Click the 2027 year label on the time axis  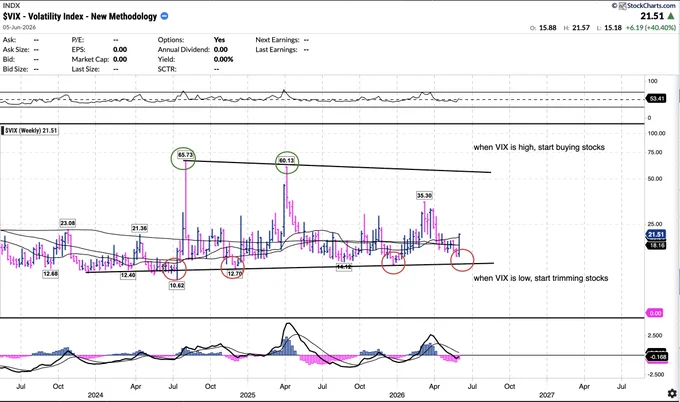[x=547, y=395]
